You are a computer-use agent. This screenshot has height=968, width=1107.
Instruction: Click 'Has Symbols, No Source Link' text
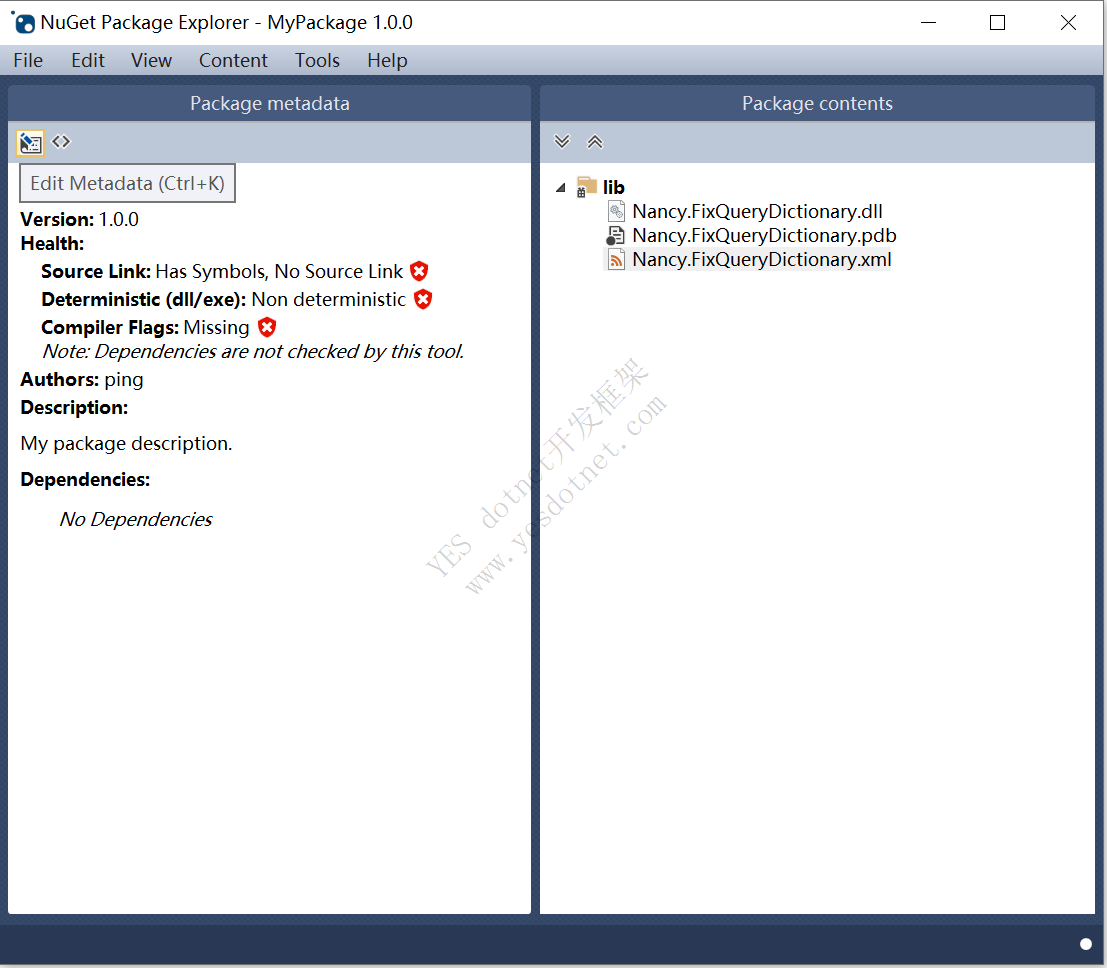279,271
